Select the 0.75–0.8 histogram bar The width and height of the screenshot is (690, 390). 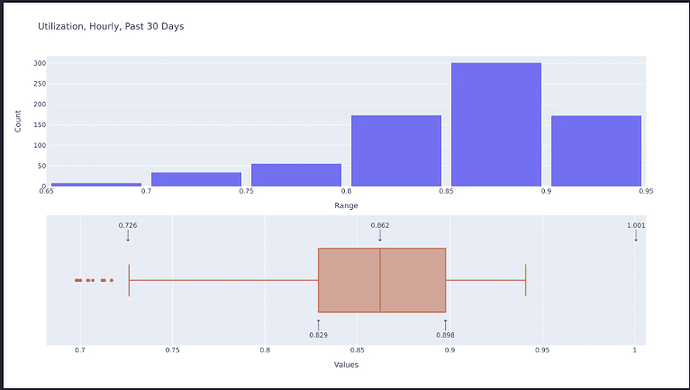click(296, 175)
